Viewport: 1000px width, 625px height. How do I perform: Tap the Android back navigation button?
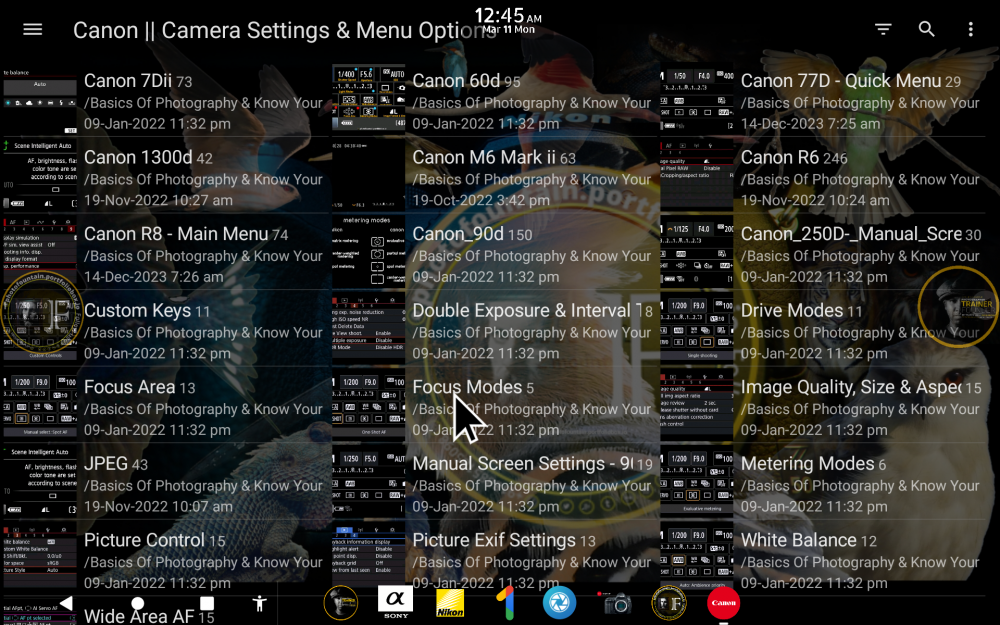pyautogui.click(x=66, y=603)
